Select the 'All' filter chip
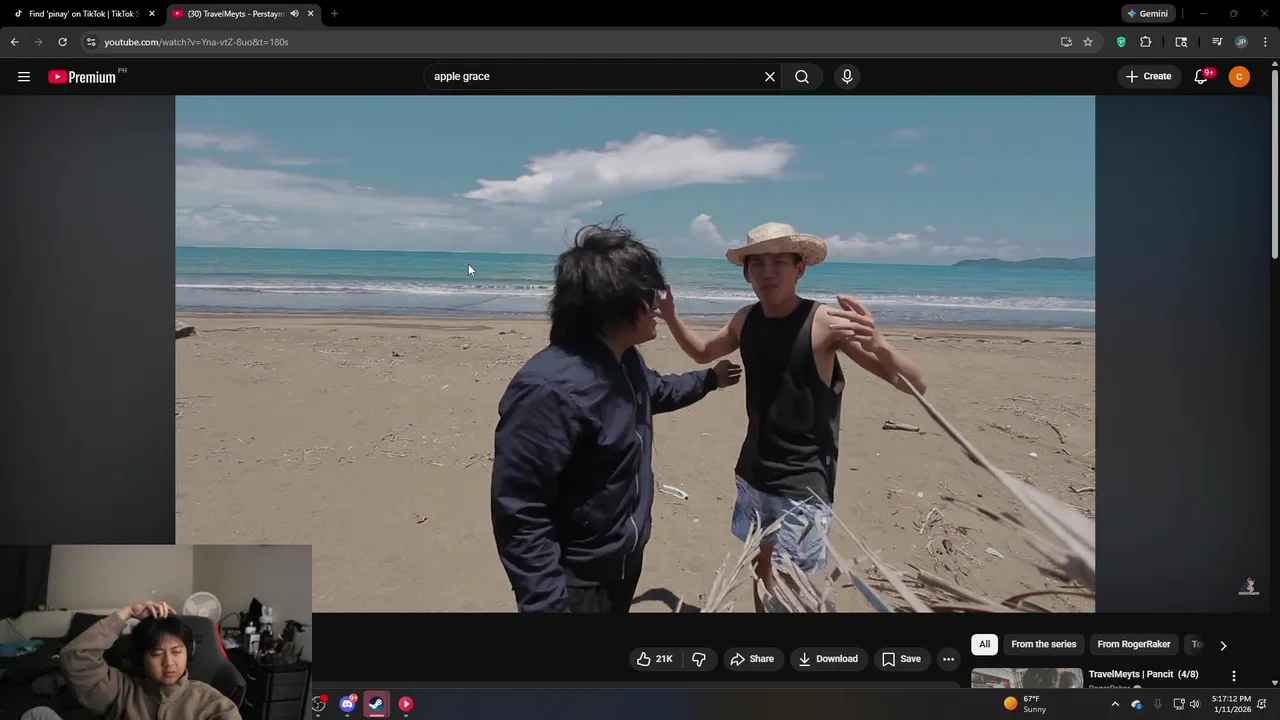This screenshot has height=720, width=1280. pyautogui.click(x=985, y=644)
